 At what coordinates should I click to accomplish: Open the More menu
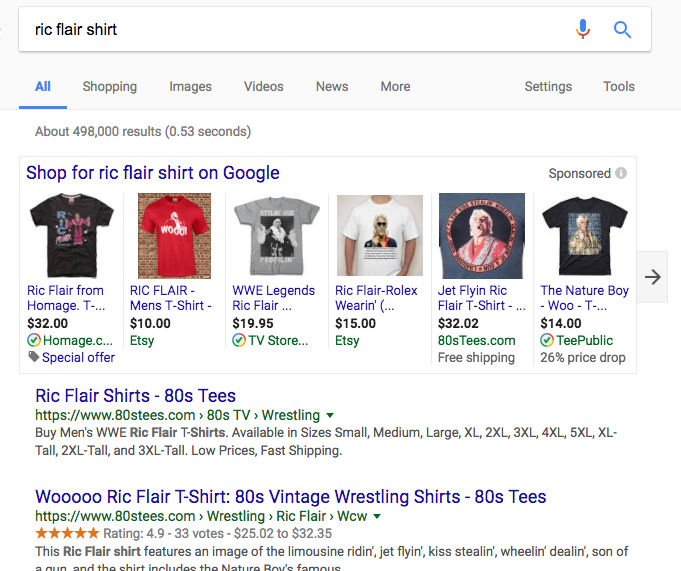(x=395, y=86)
